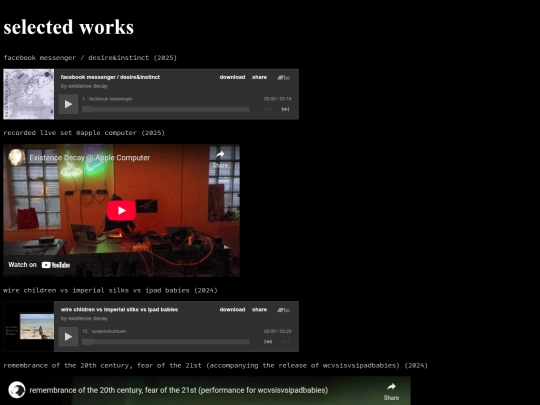Play the facebook messenger track

[68, 104]
